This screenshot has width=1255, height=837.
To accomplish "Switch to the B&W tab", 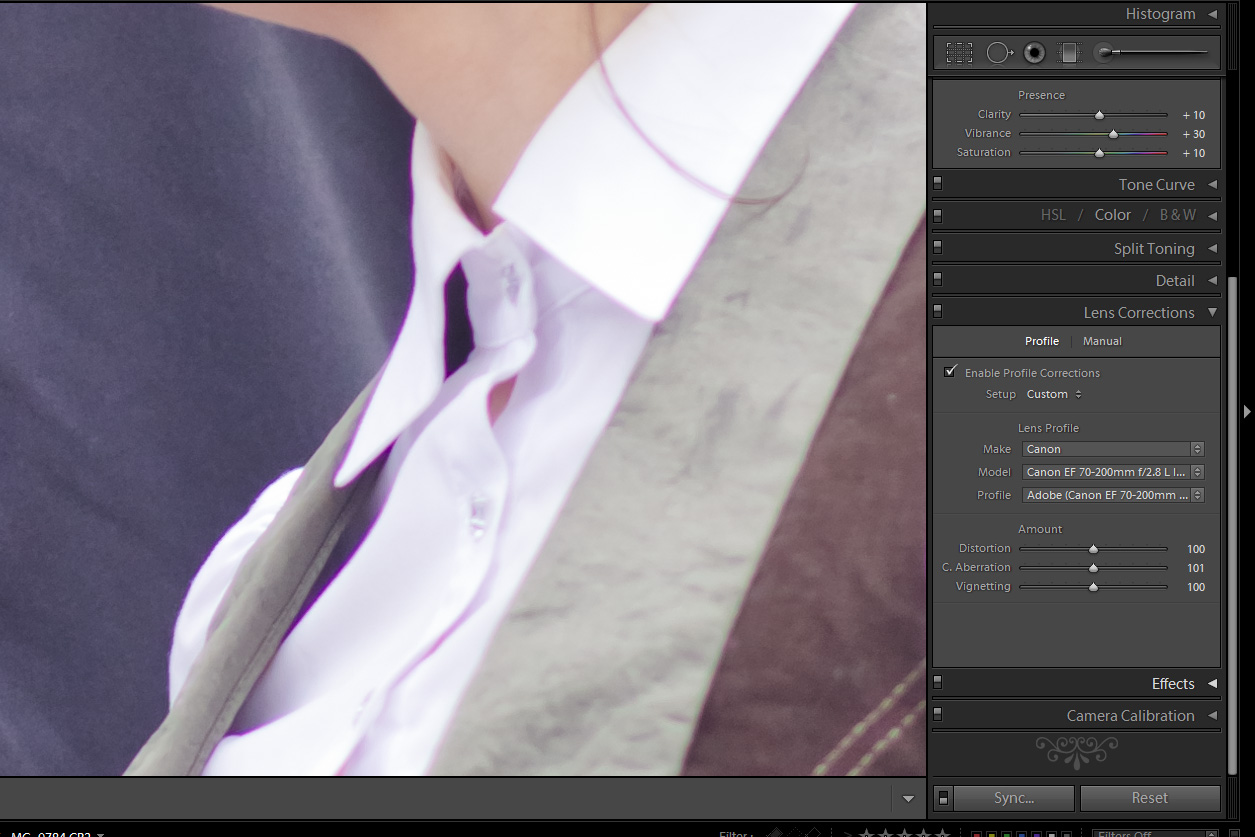I will click(x=1177, y=215).
